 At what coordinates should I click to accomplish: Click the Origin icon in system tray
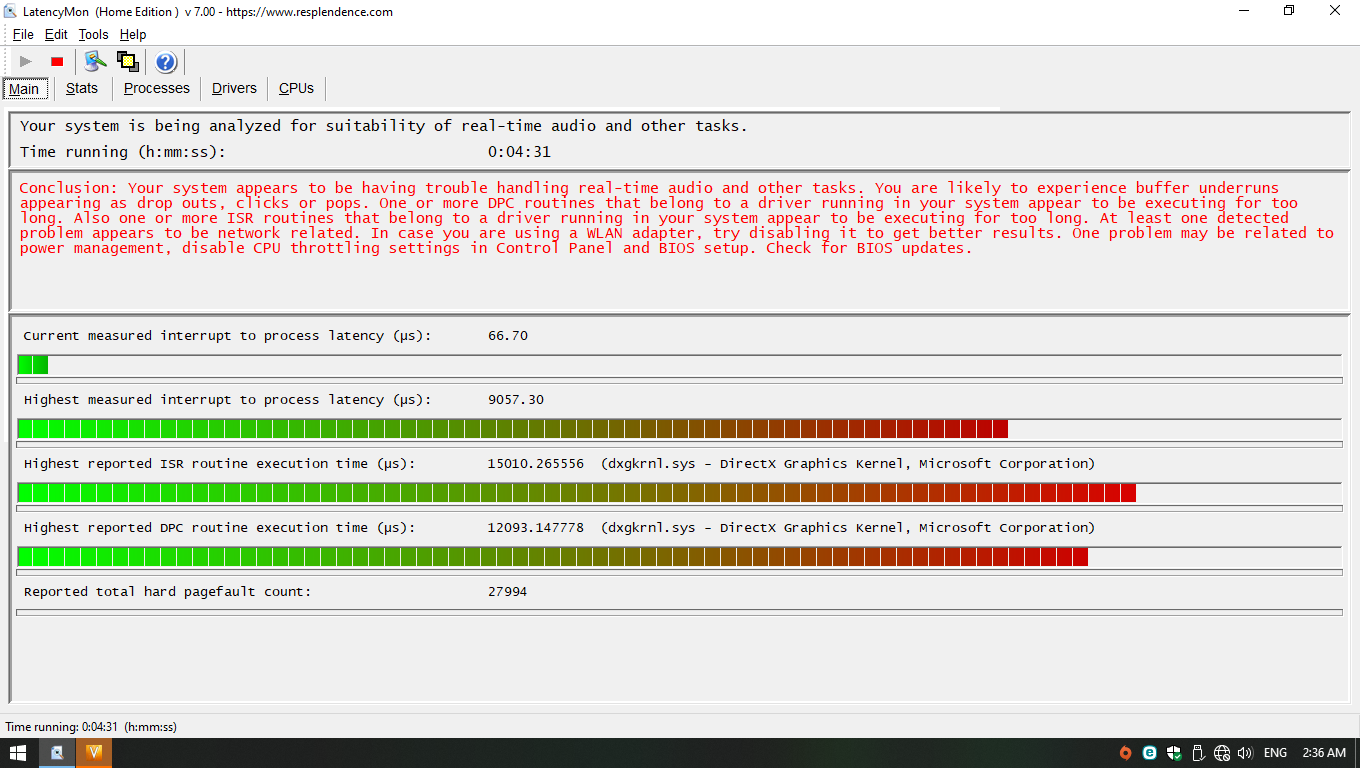tap(1126, 753)
